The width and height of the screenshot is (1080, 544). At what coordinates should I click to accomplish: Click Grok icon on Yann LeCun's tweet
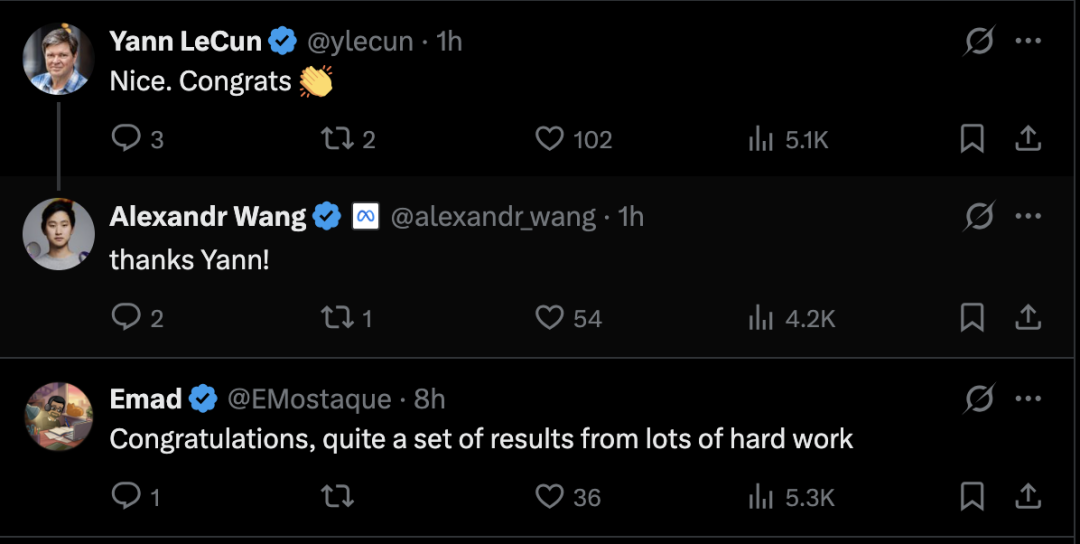[979, 41]
